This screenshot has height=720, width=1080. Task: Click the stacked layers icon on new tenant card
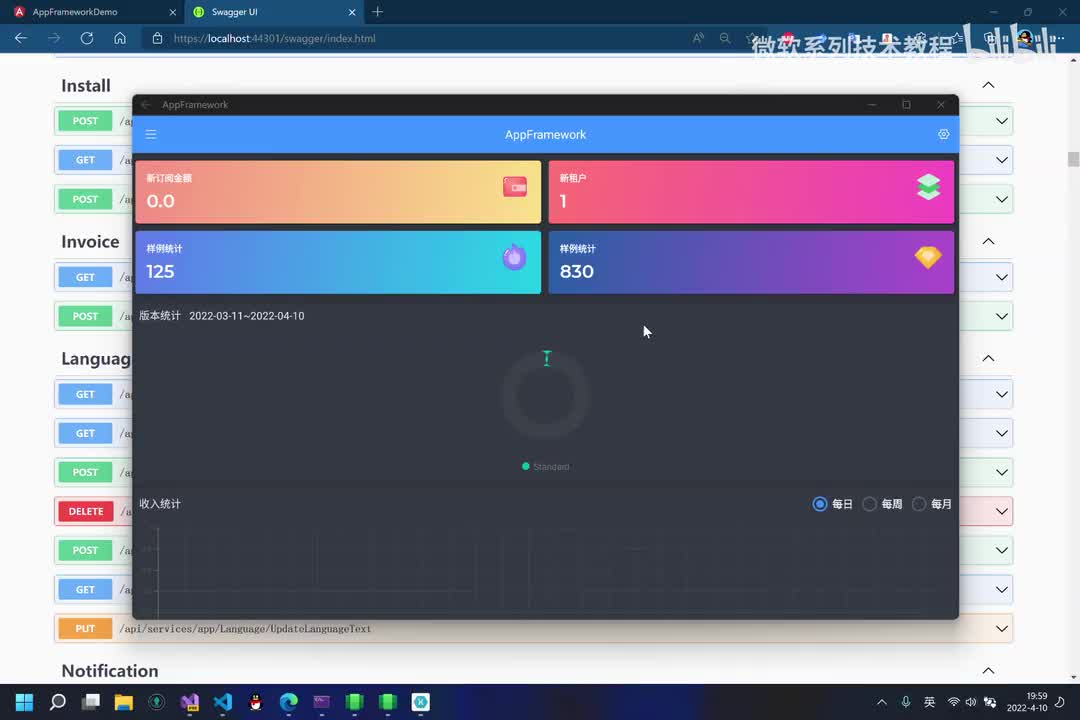click(x=928, y=187)
